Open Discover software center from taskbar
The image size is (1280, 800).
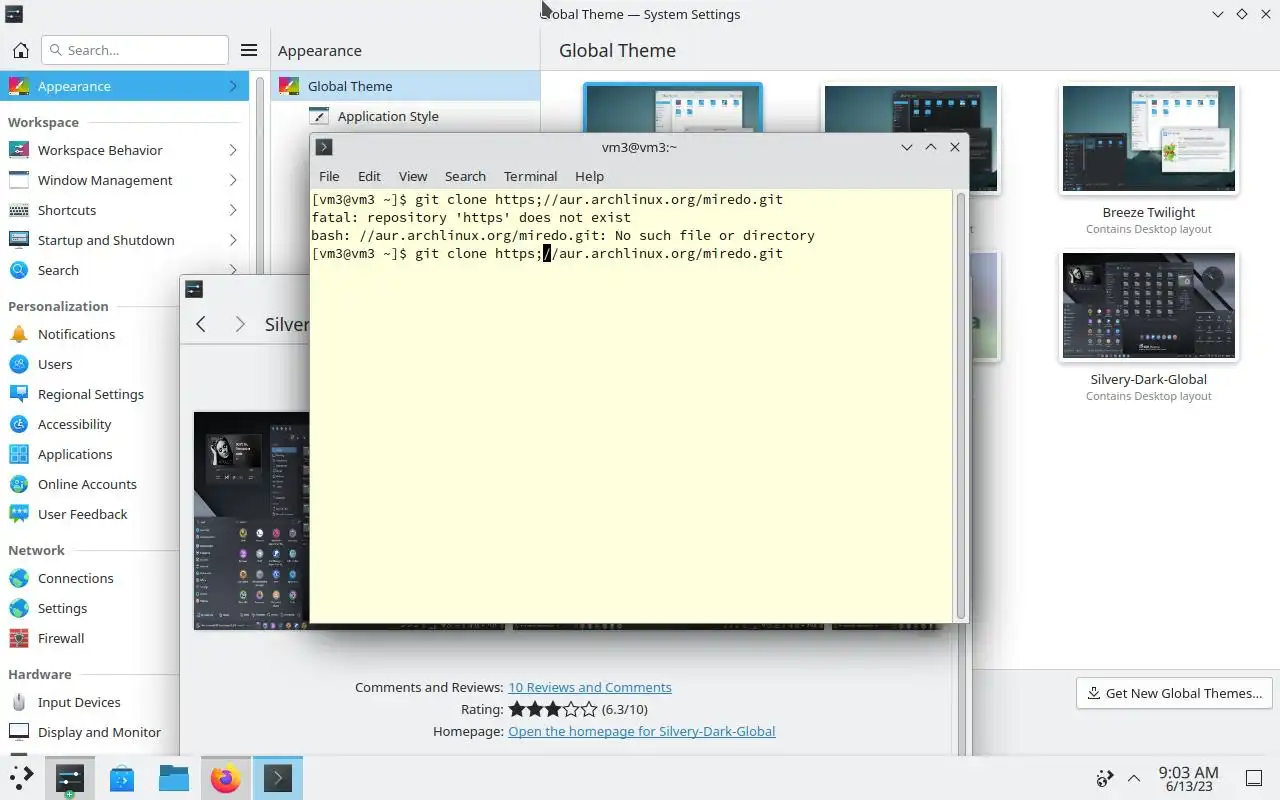pos(122,778)
